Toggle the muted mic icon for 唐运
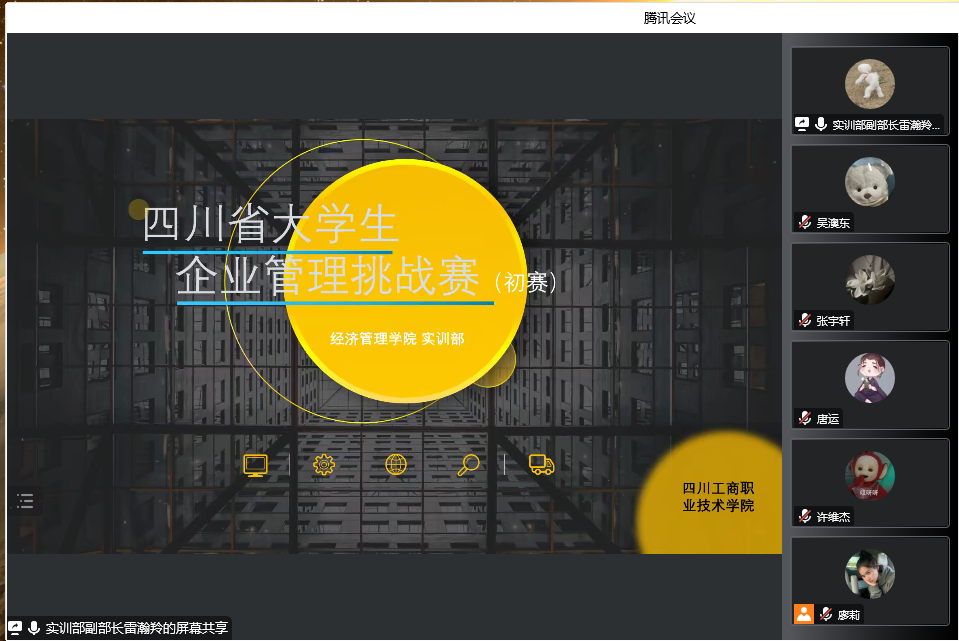959x641 pixels. pos(804,418)
